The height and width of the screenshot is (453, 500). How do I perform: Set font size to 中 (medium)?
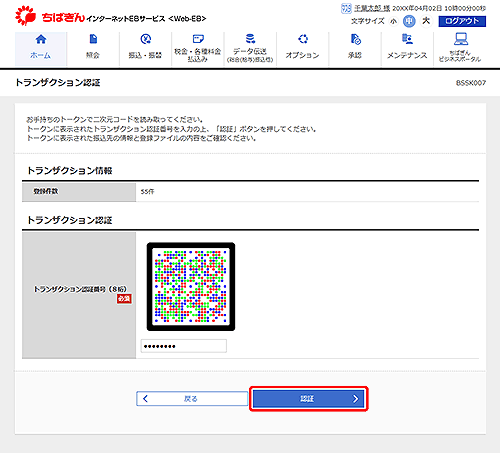409,21
